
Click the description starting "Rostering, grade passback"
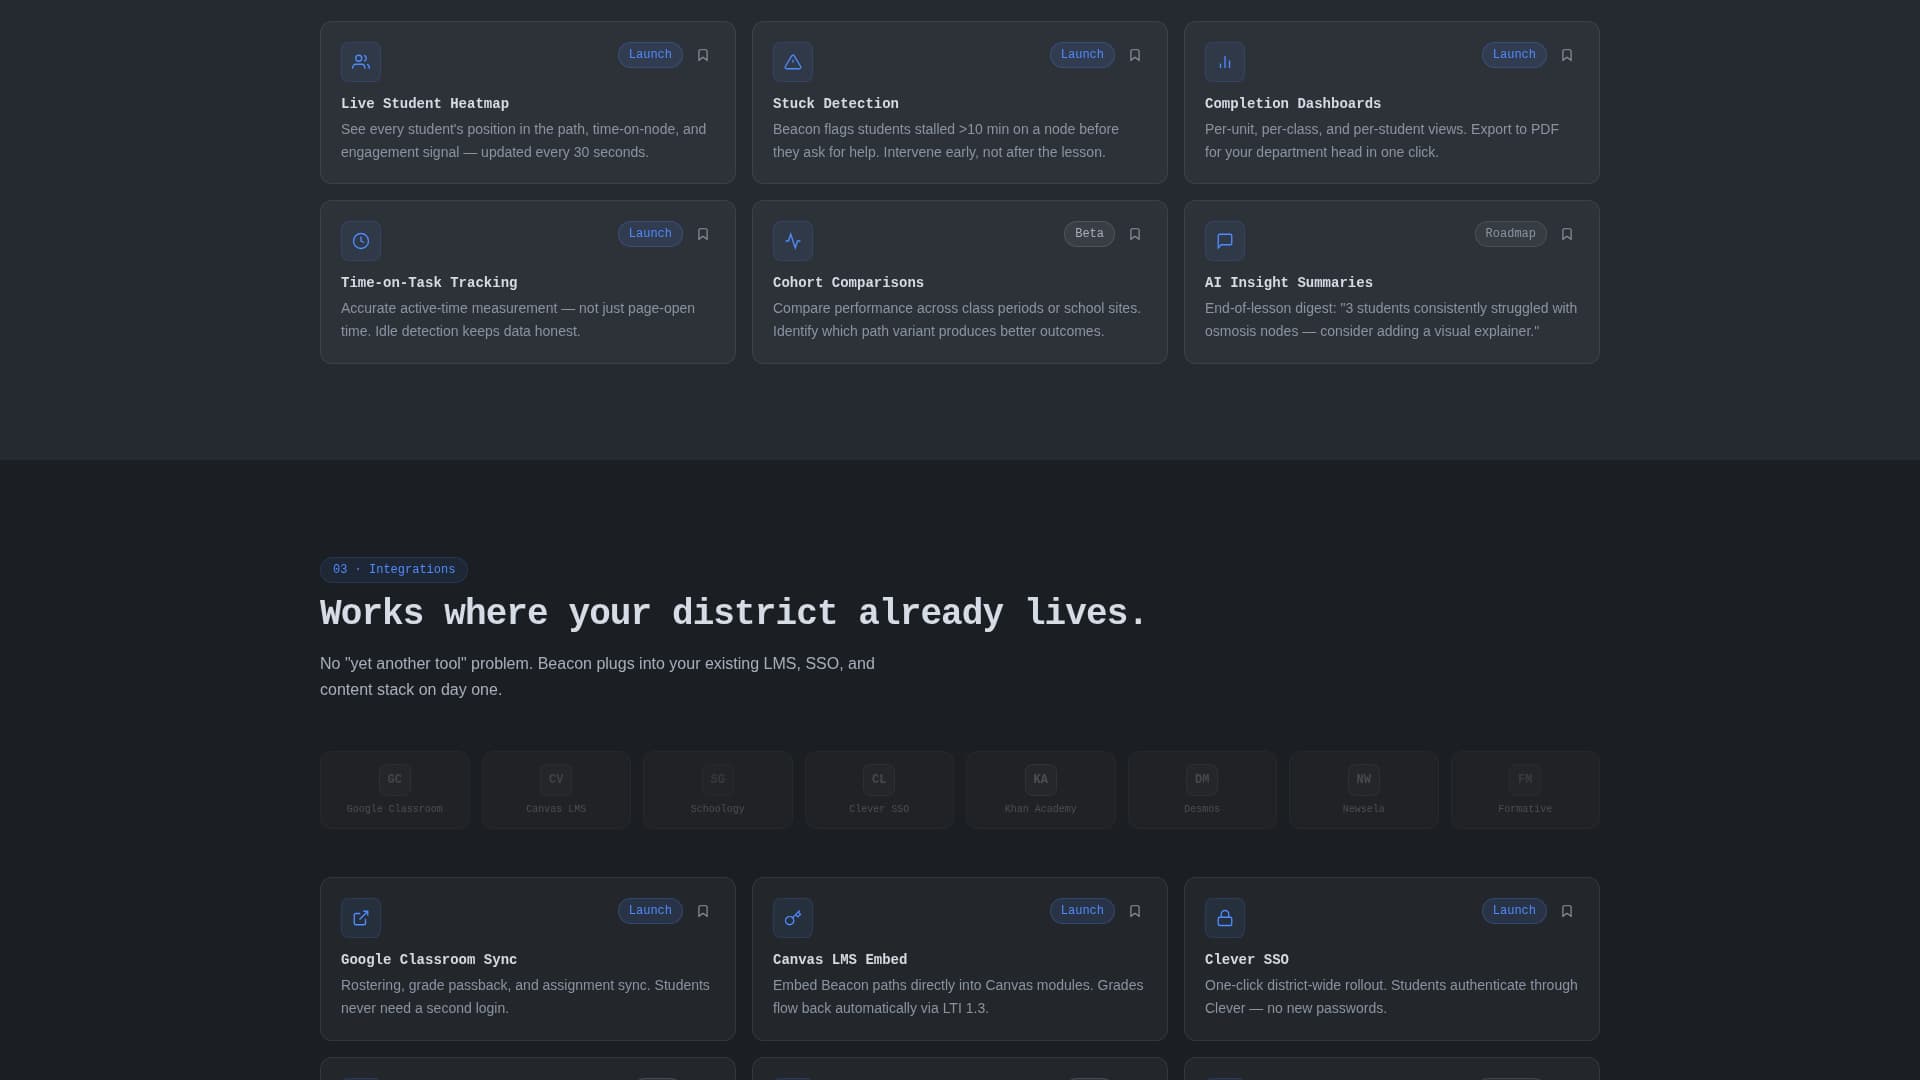(525, 997)
